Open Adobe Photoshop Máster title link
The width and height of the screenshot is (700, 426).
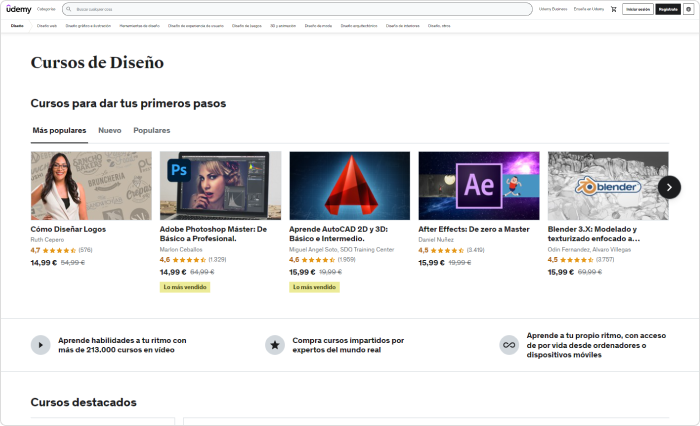[x=213, y=234]
